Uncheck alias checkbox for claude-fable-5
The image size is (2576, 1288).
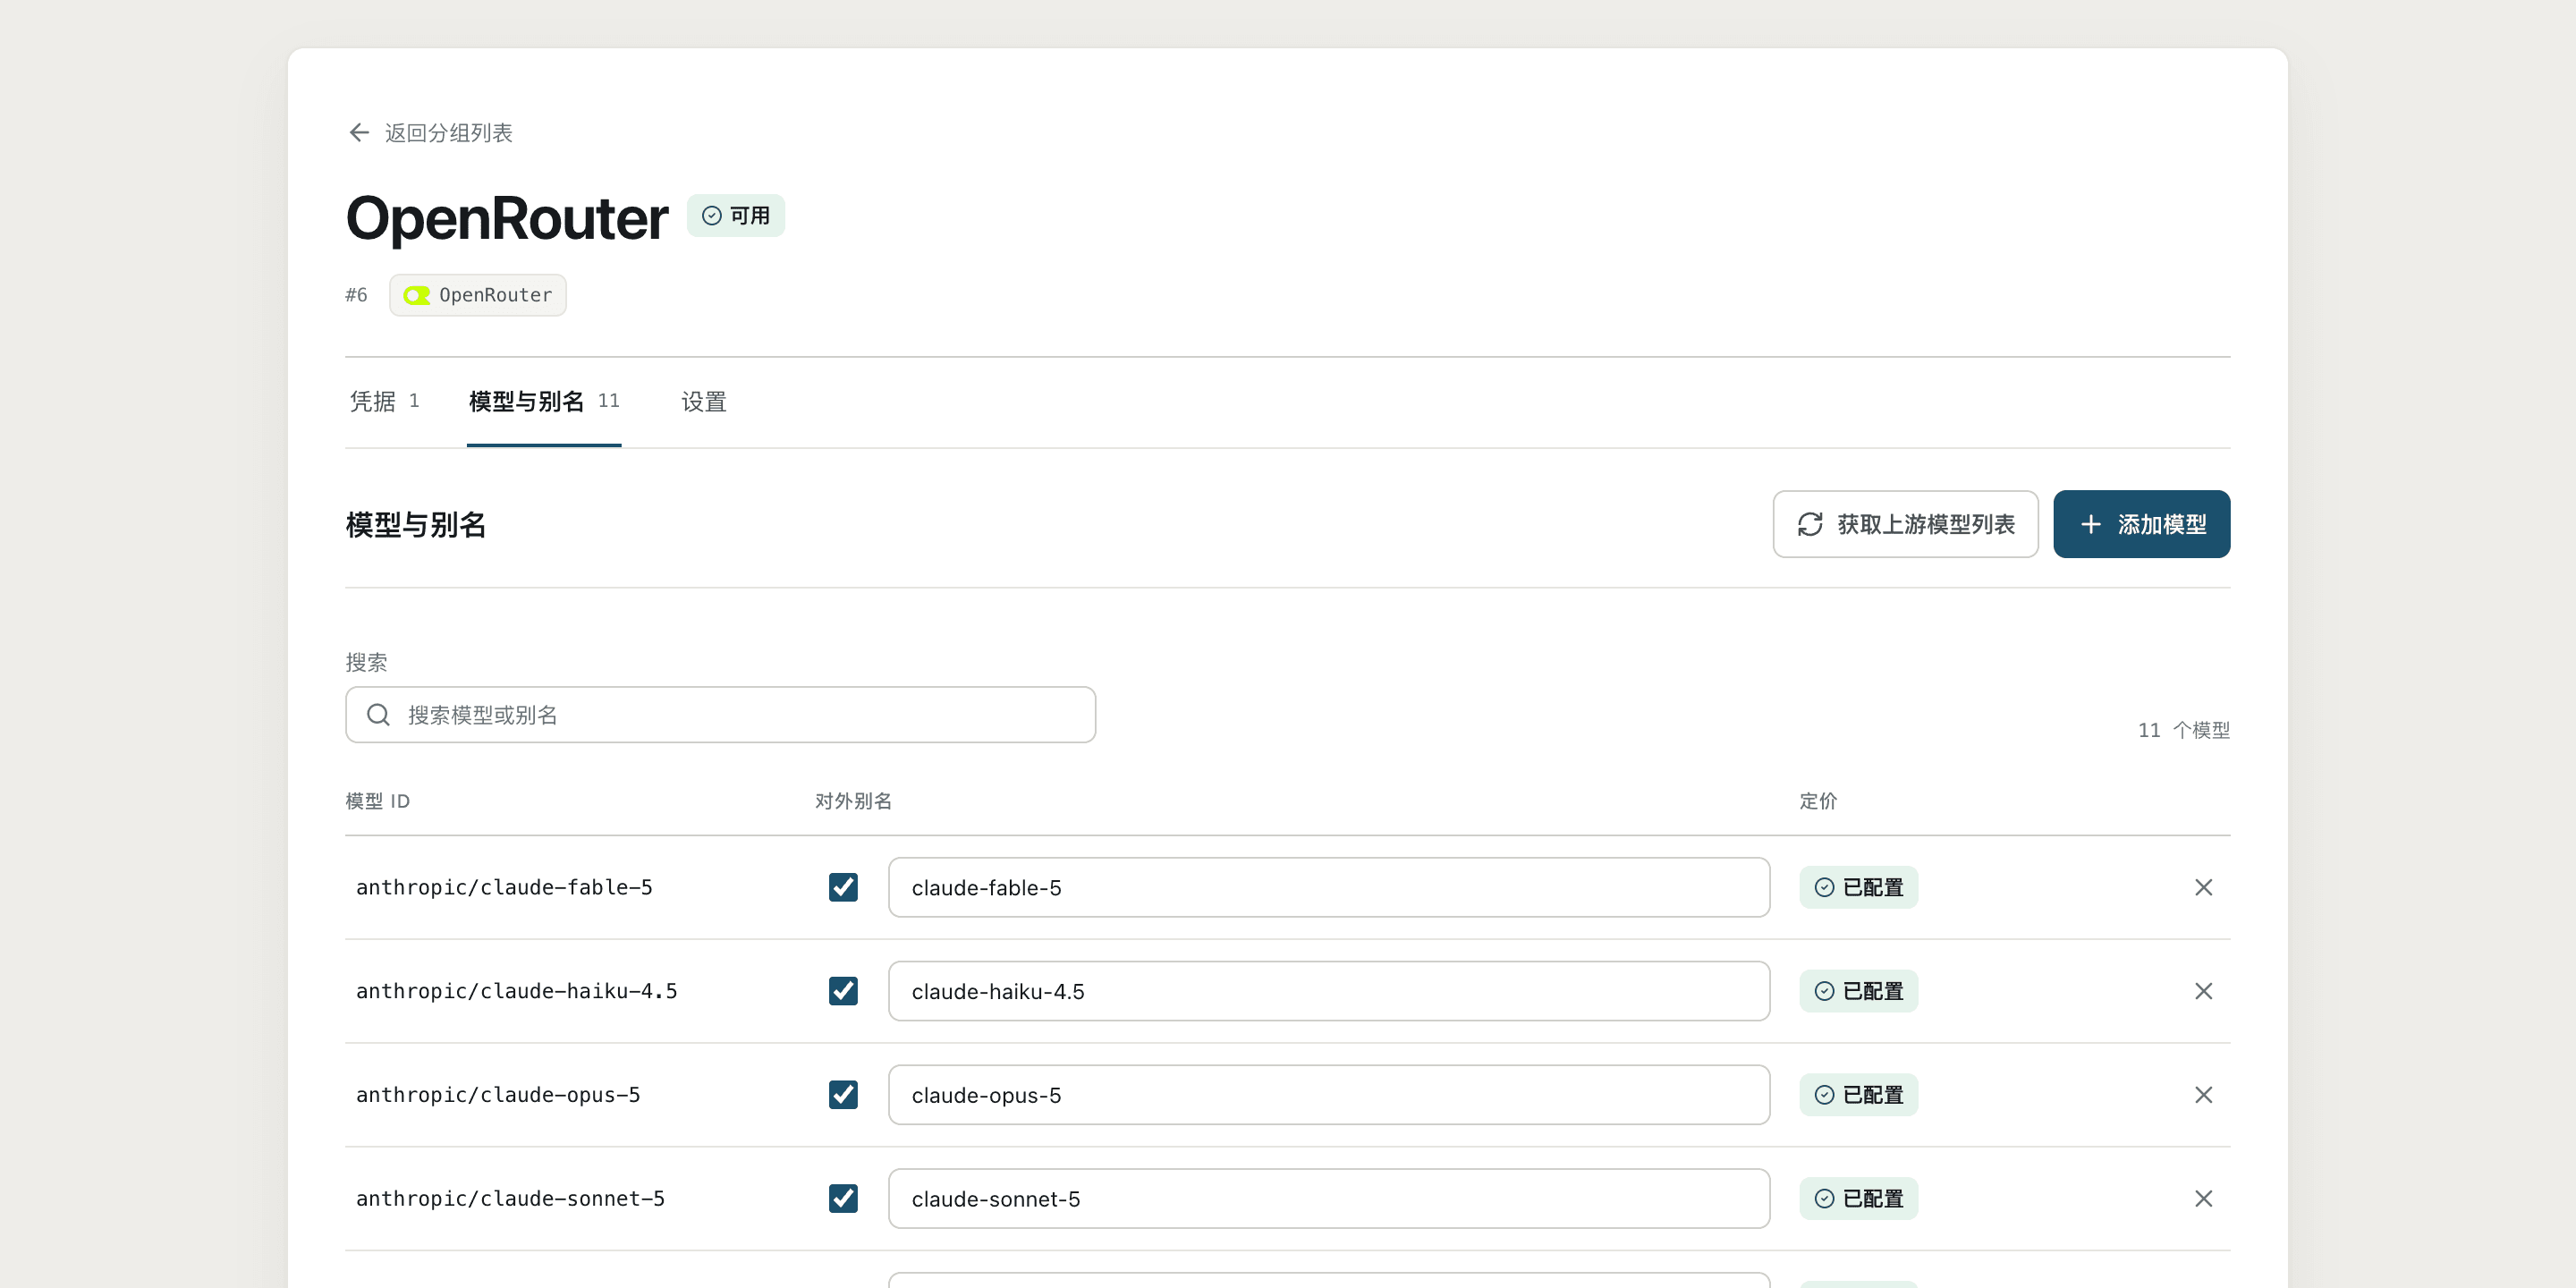tap(843, 887)
